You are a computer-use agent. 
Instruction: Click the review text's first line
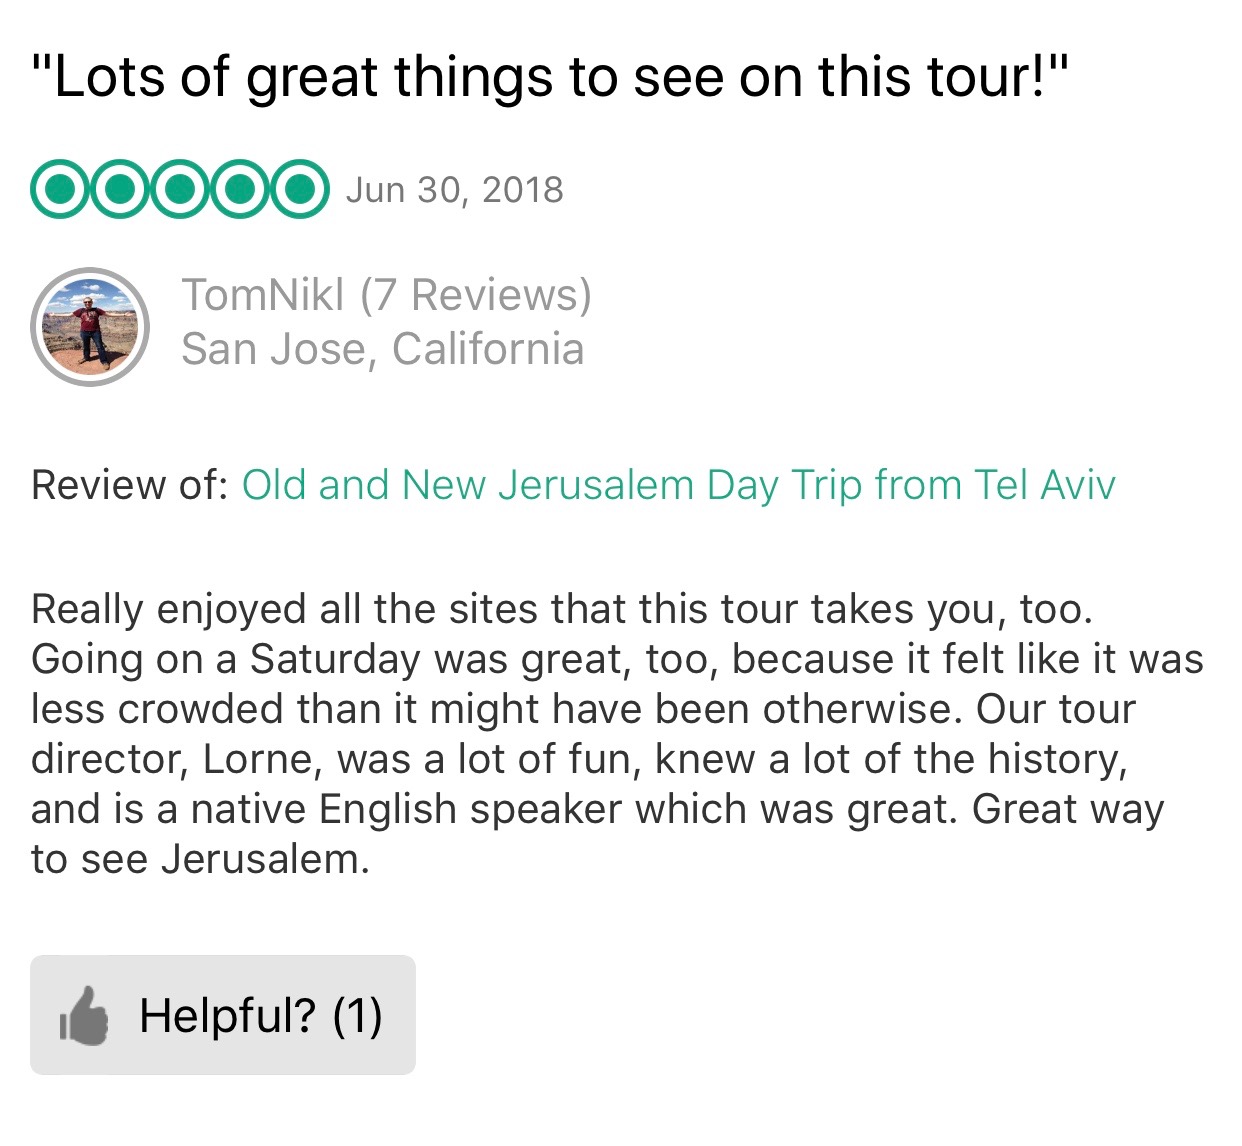[562, 609]
